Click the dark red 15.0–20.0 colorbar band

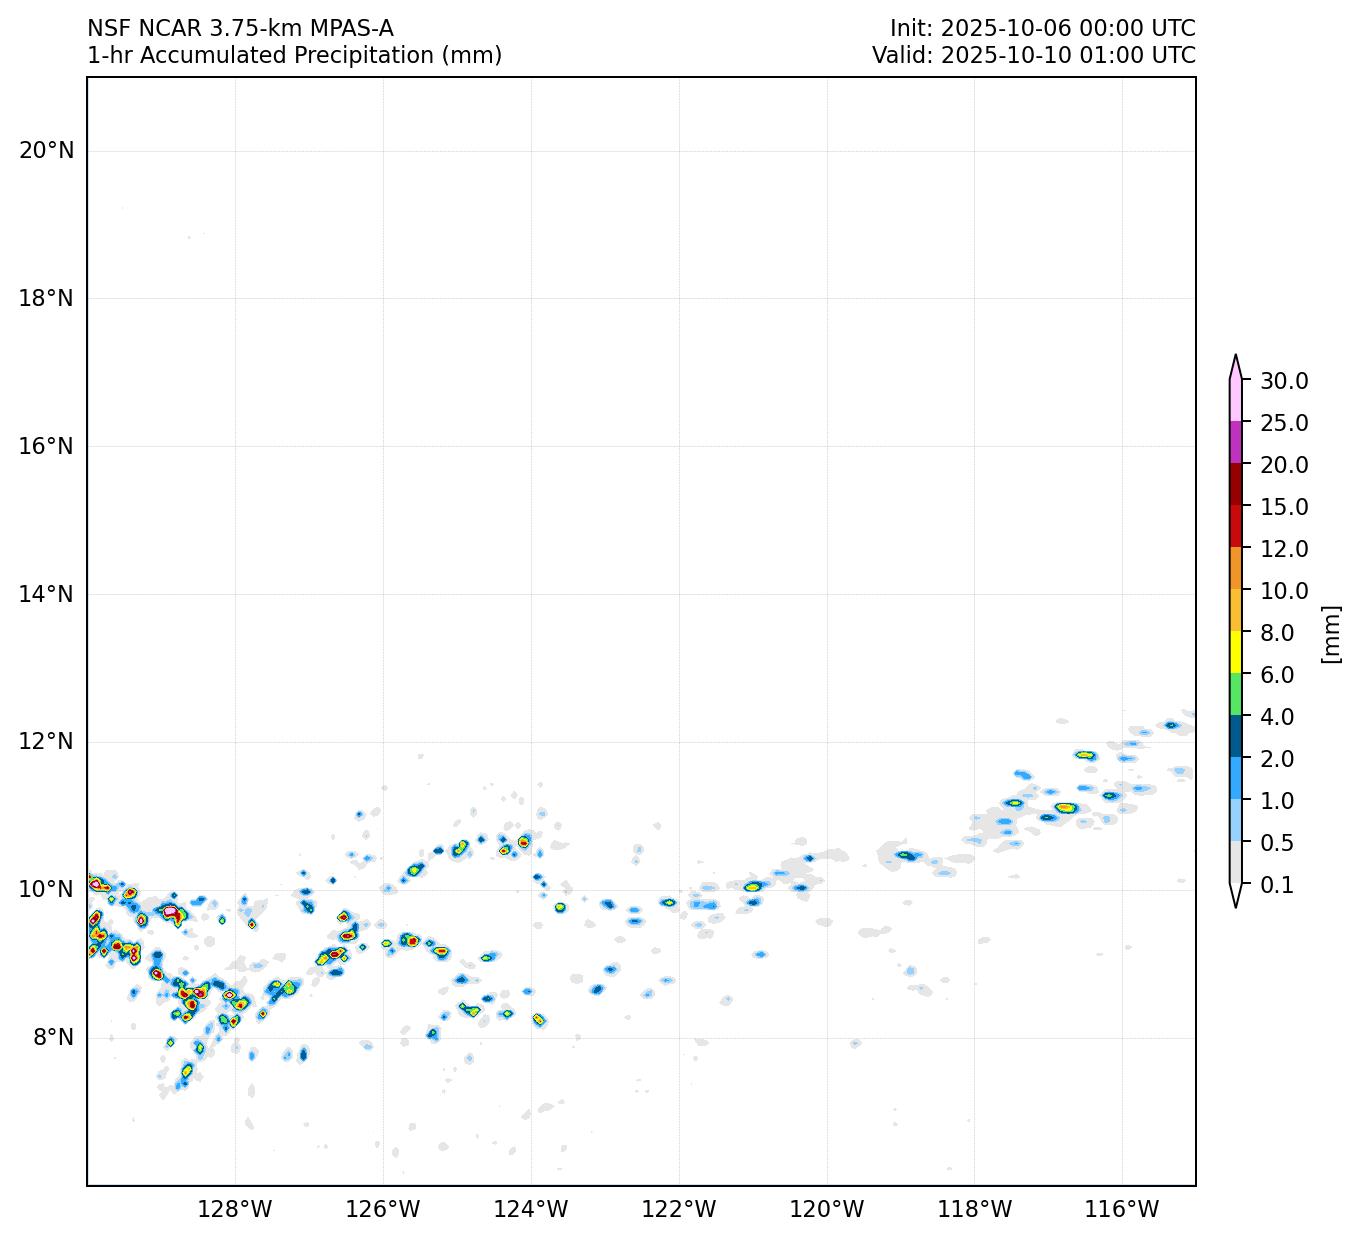tap(1236, 484)
